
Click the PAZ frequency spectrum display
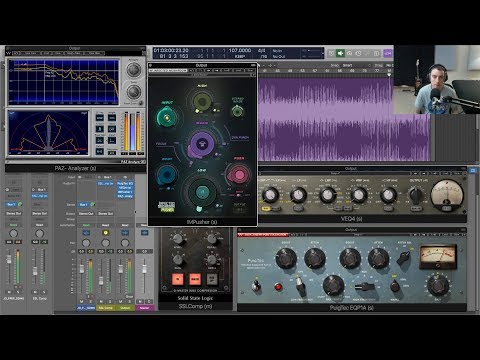click(x=63, y=82)
